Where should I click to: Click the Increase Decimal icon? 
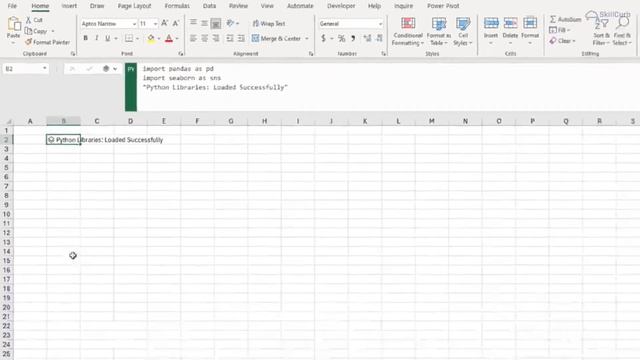[367, 38]
